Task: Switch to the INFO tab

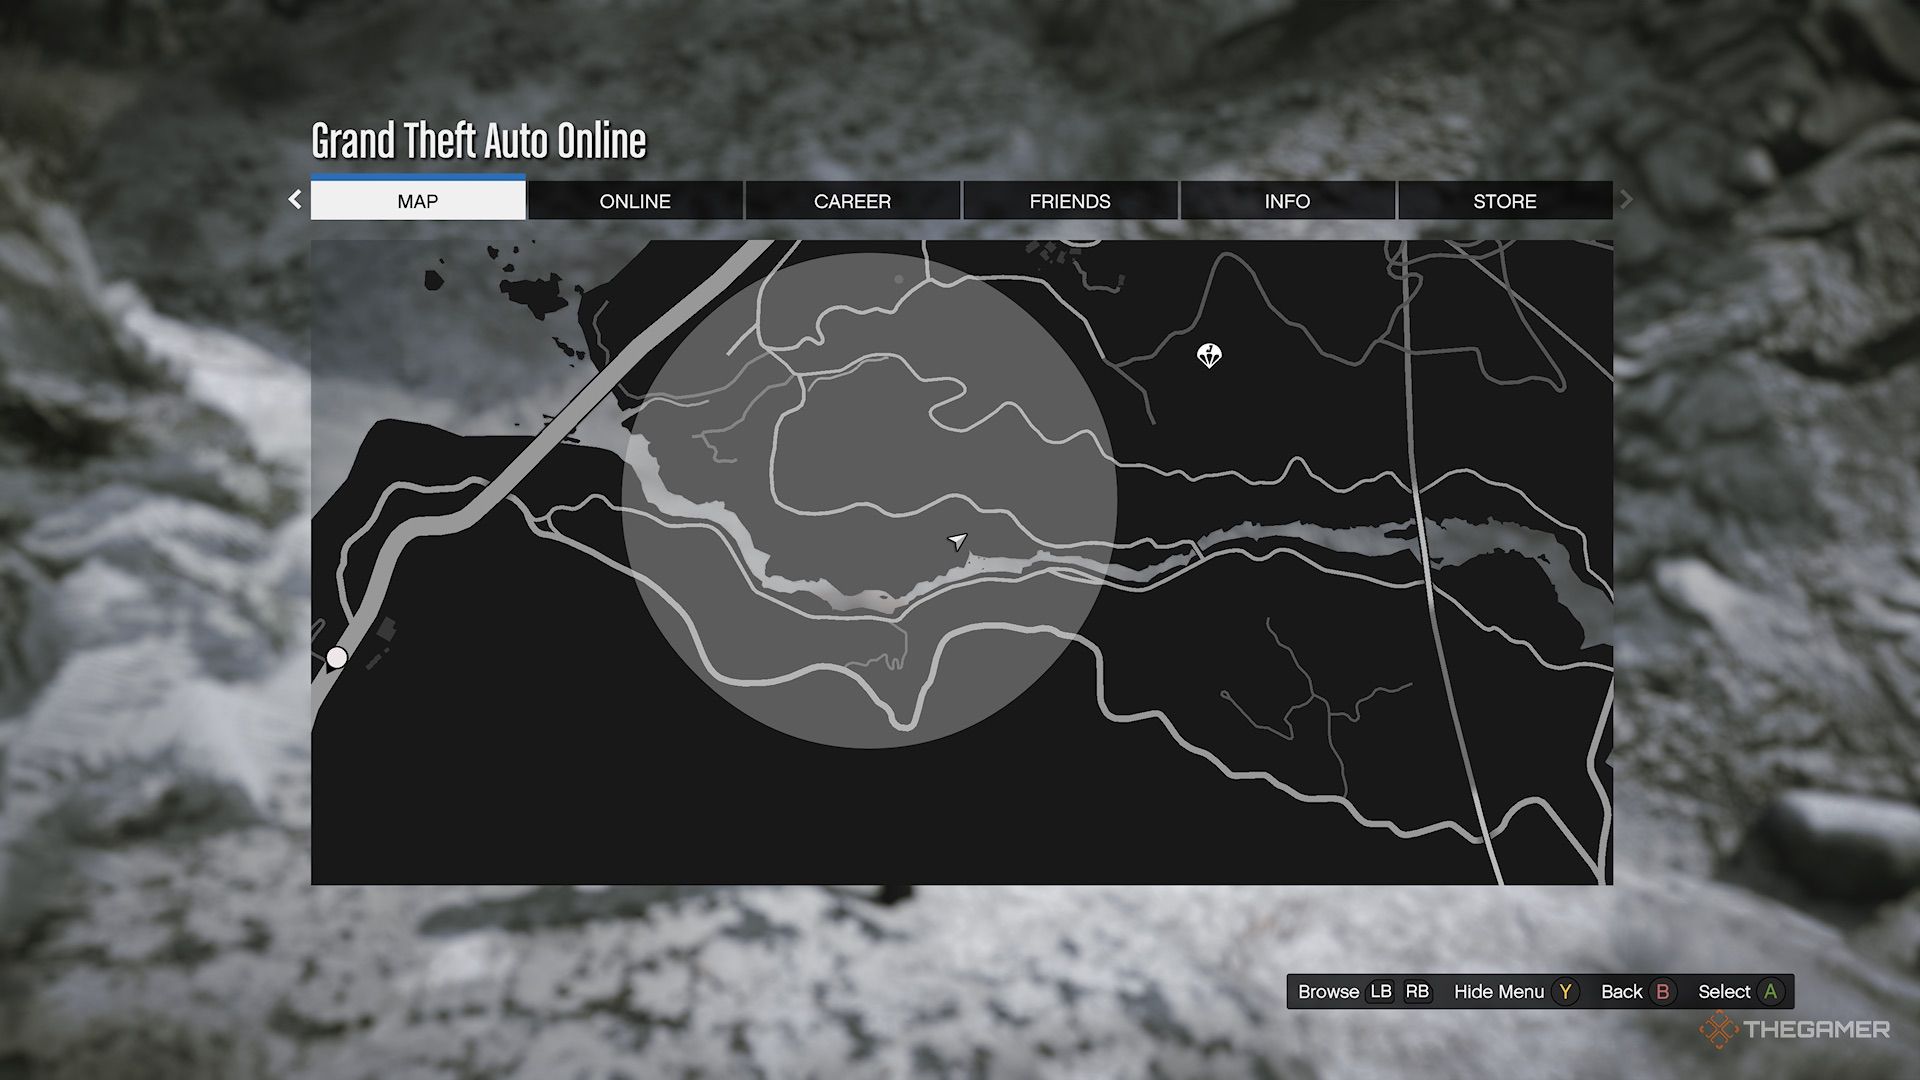Action: click(1287, 201)
